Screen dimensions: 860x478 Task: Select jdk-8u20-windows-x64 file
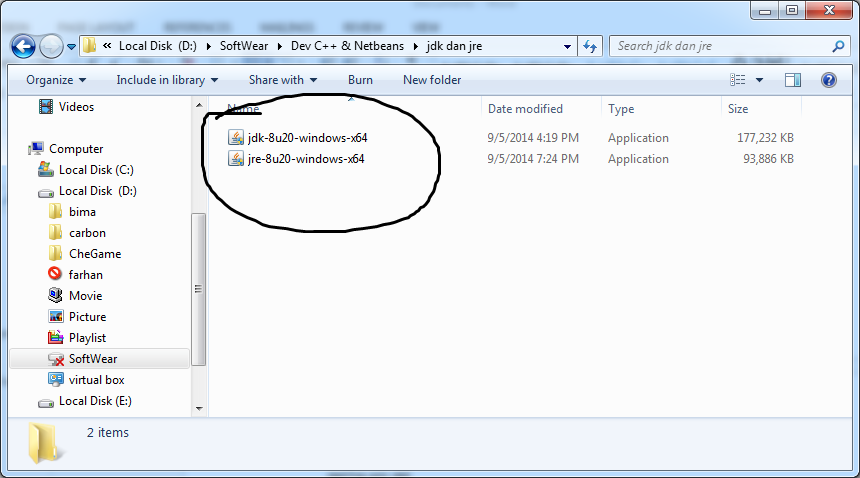pos(307,138)
